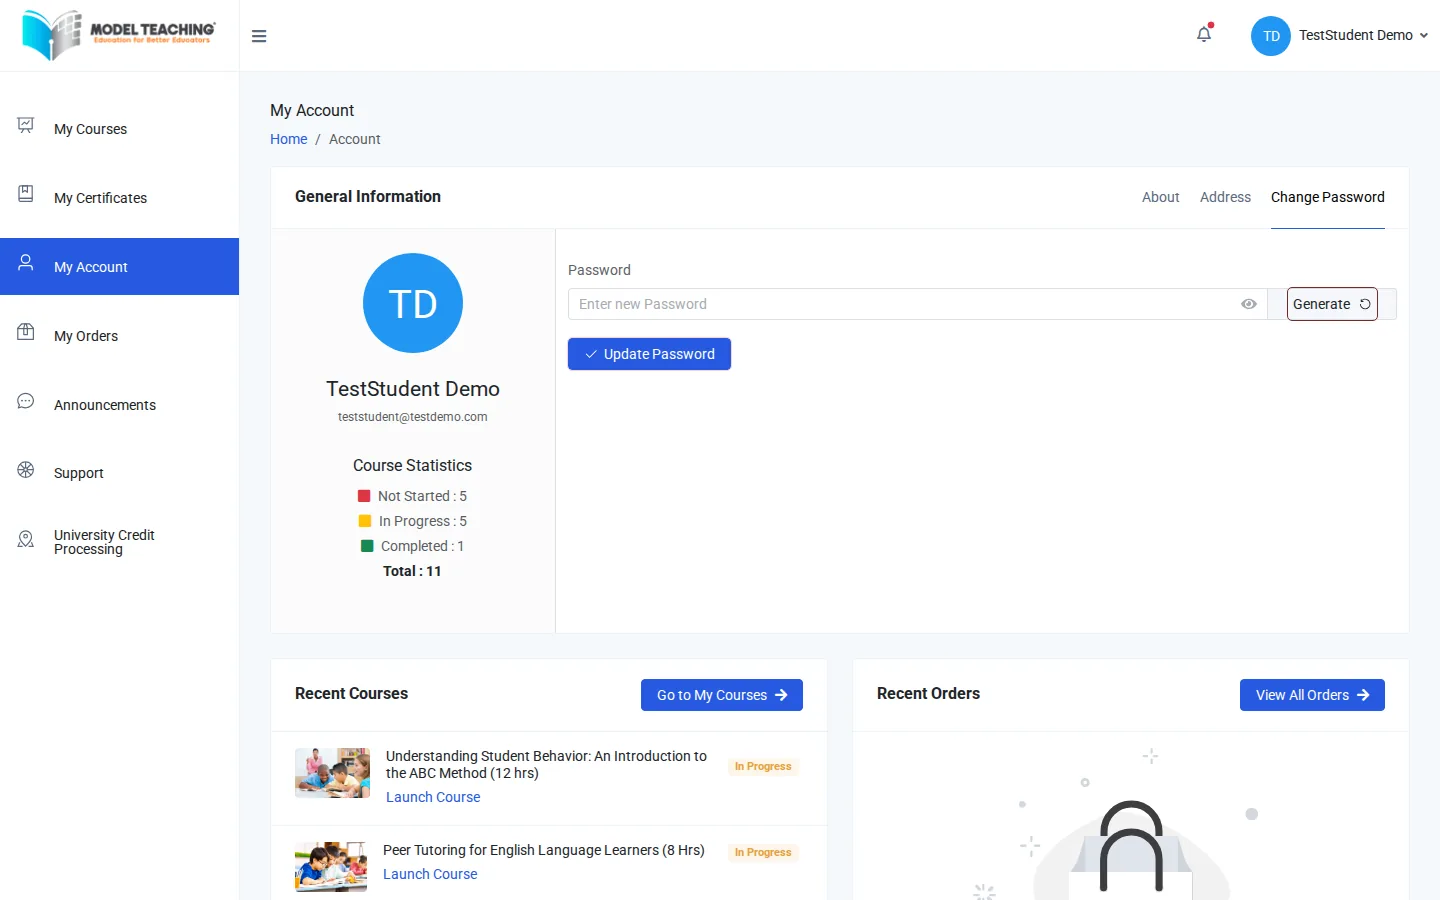This screenshot has height=900, width=1440.
Task: Click the Update Password button
Action: coord(649,354)
